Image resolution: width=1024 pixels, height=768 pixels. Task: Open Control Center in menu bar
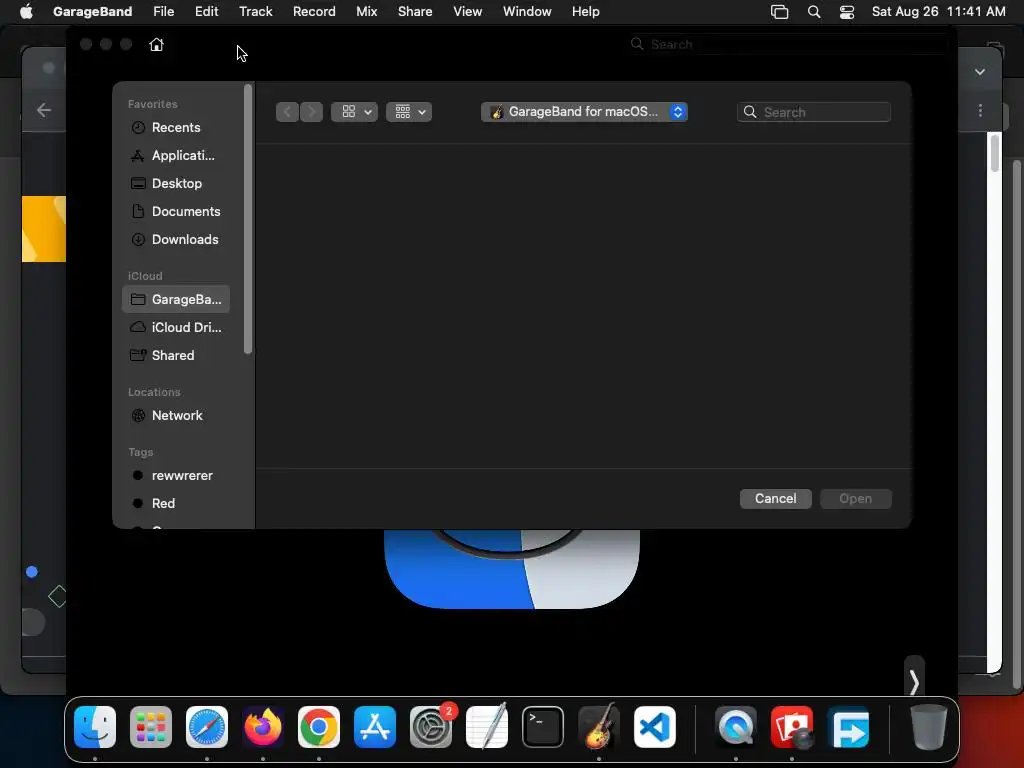(x=846, y=12)
